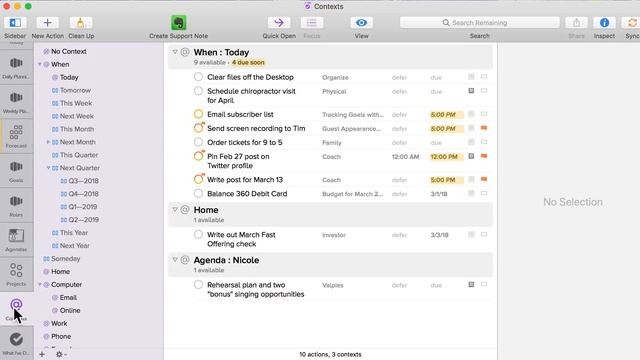
Task: Mark Write post for March 13 done
Action: [198, 180]
